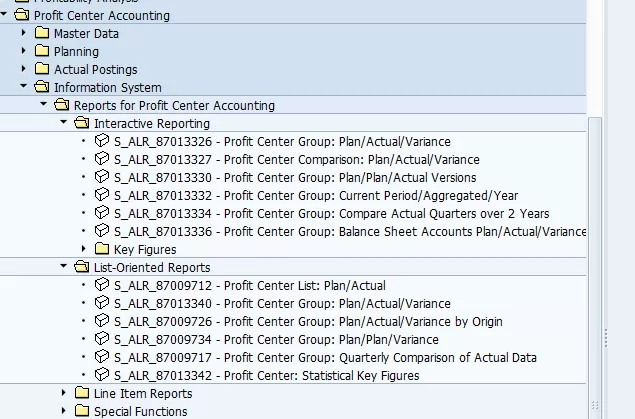Click the S_ALR_87013327 transaction cube icon
Screen dimensions: 635x419
click(x=101, y=159)
